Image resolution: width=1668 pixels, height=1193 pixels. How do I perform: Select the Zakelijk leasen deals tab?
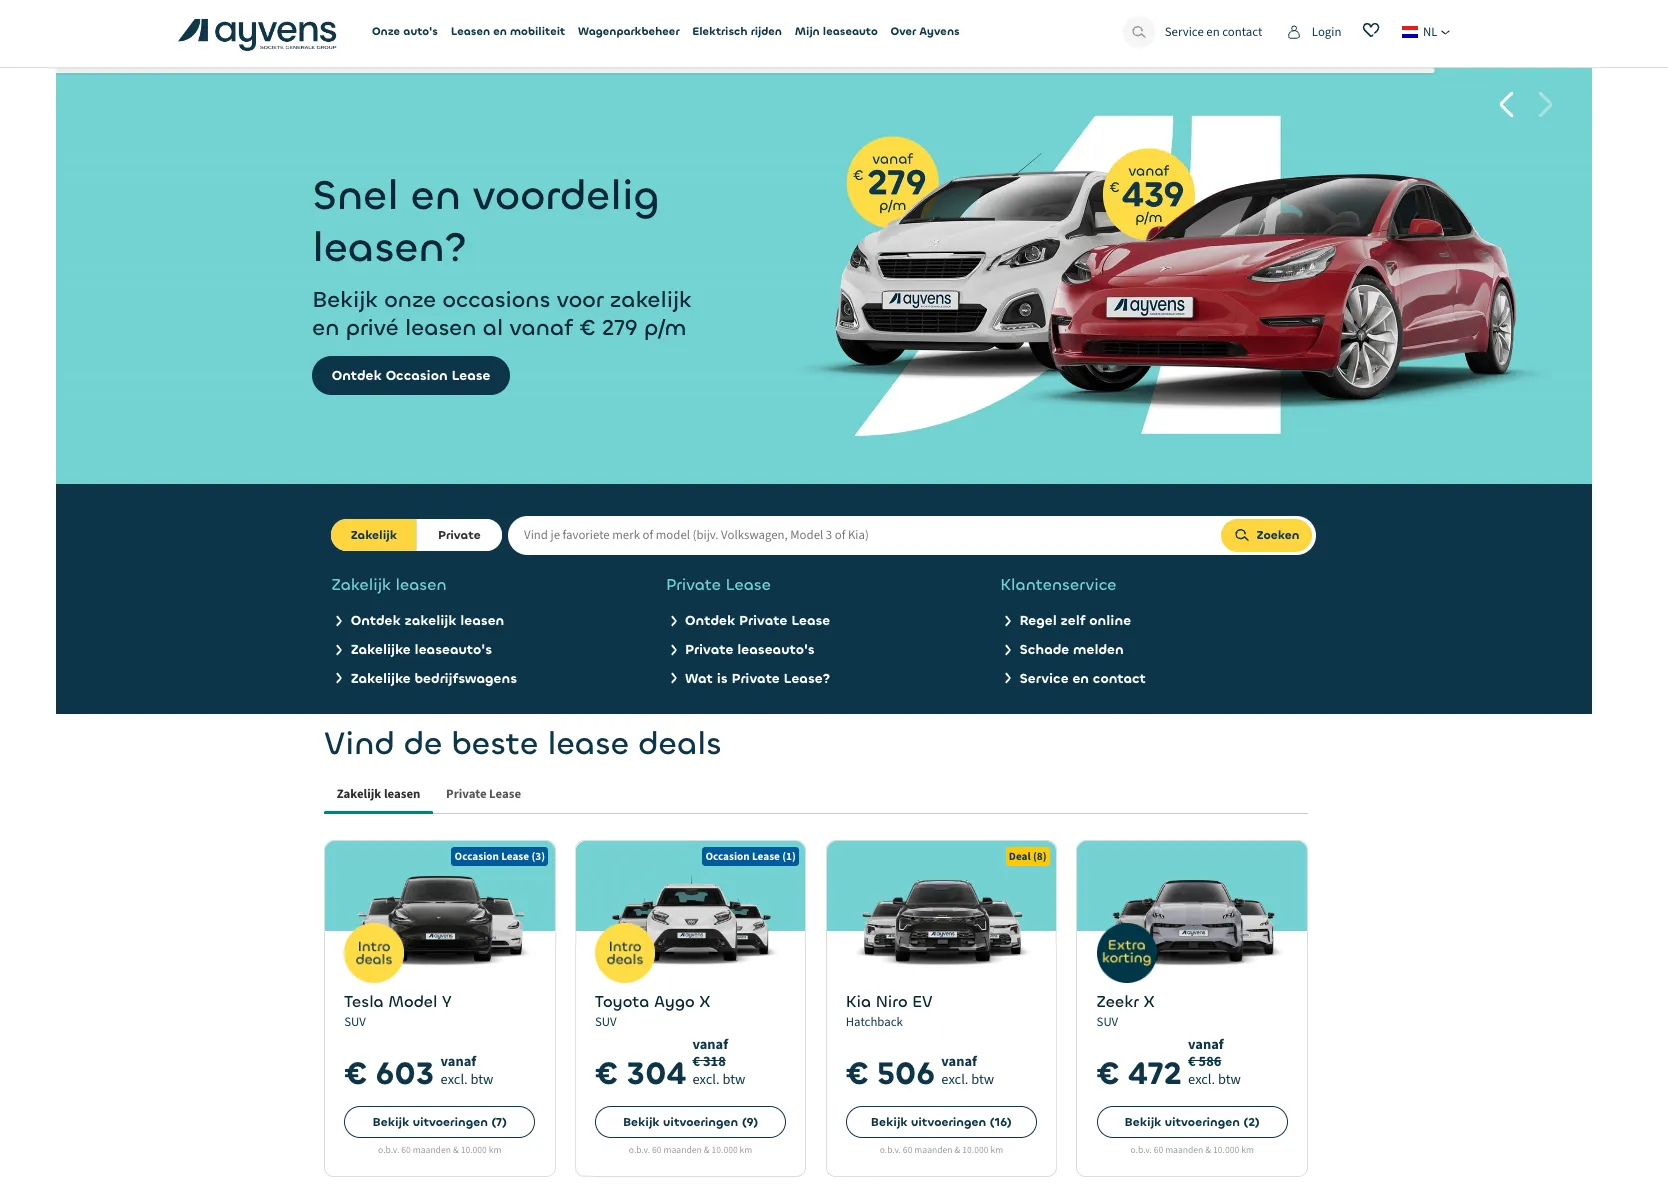[378, 794]
